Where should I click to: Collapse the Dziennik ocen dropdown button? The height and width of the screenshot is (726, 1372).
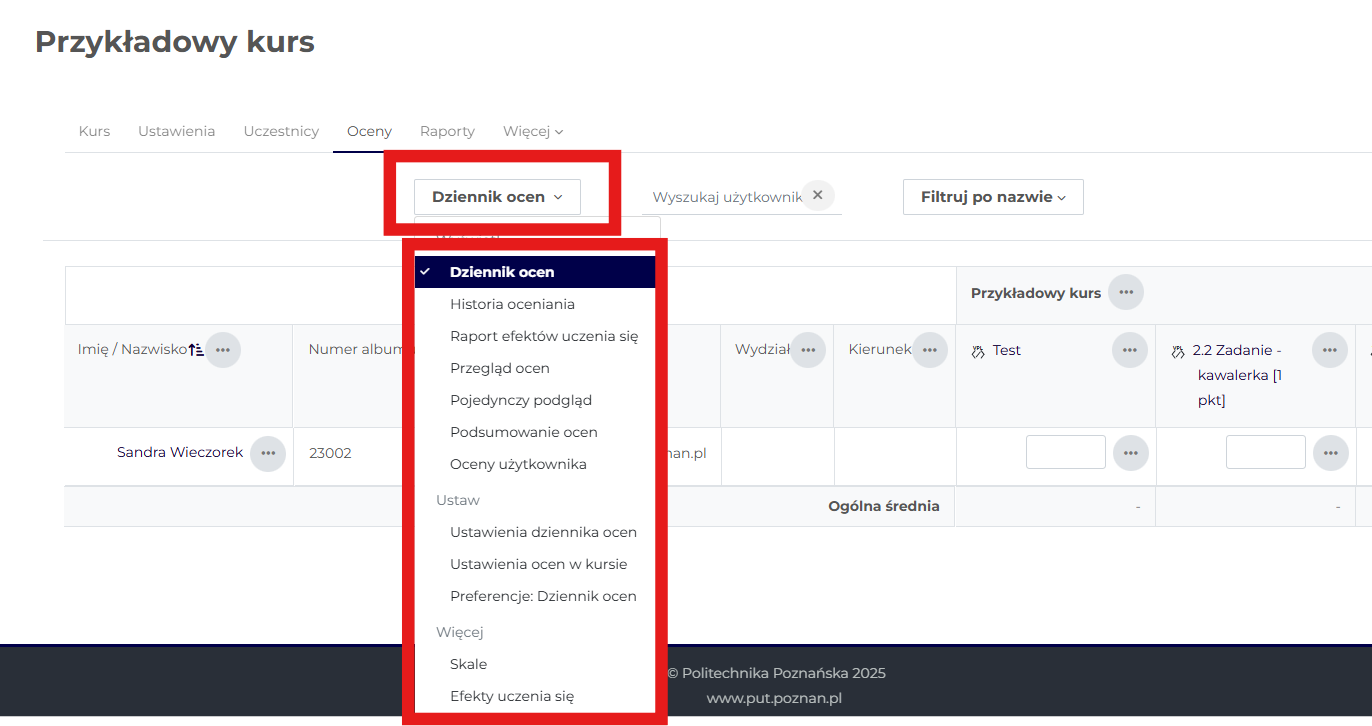497,197
